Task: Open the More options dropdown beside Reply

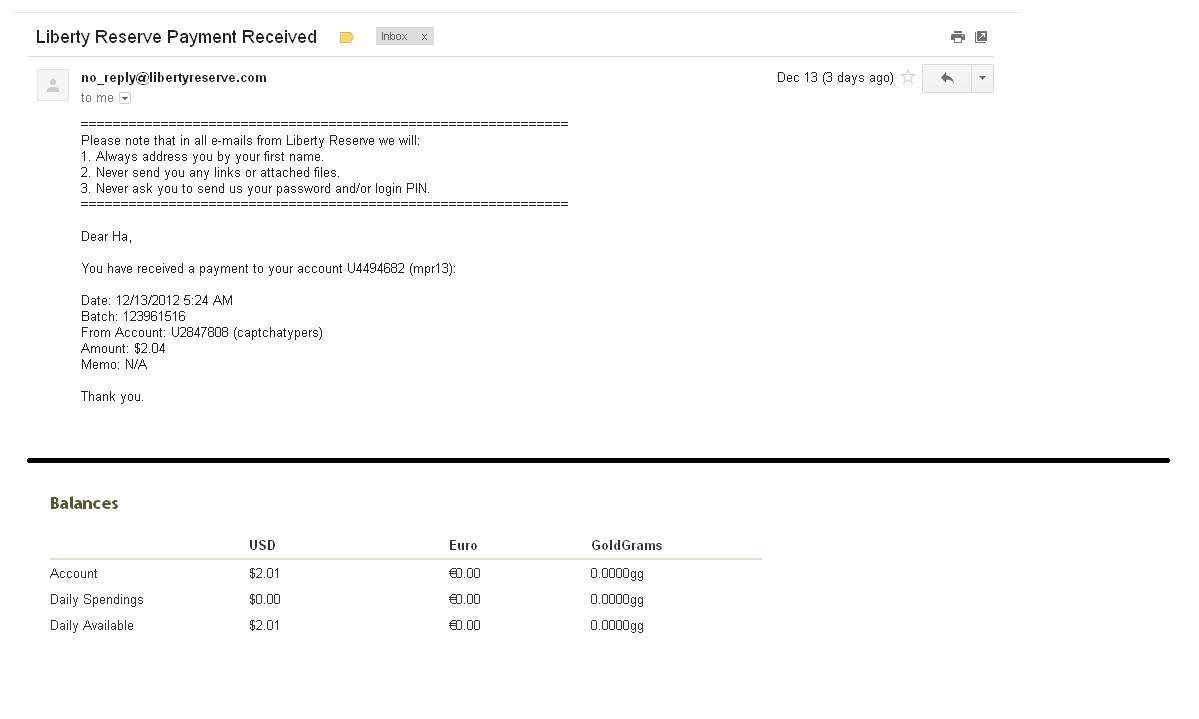Action: (x=983, y=78)
